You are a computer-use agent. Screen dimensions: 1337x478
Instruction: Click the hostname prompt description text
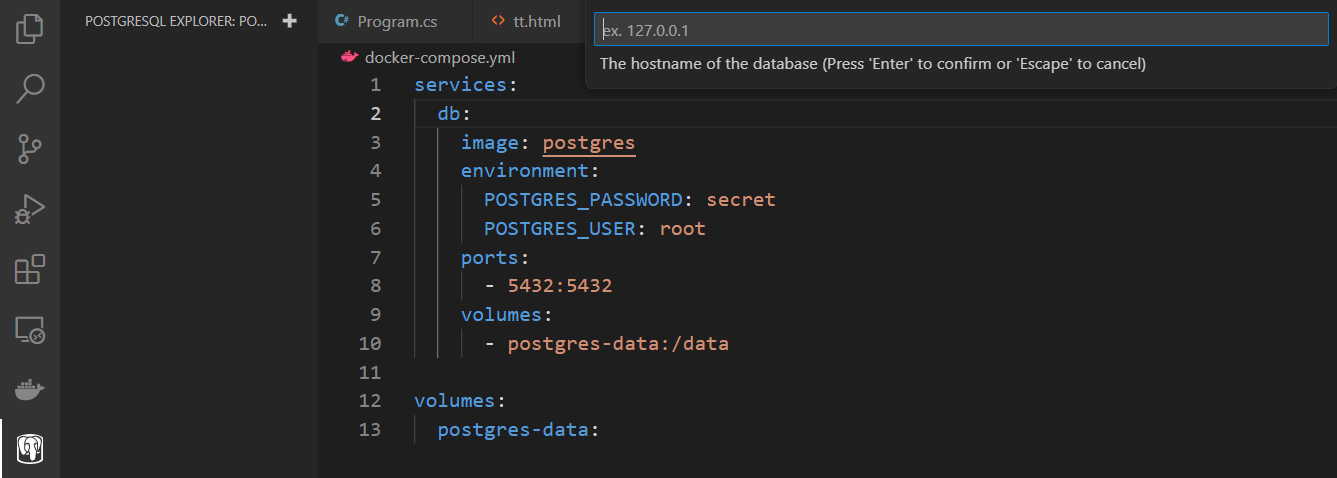[872, 64]
